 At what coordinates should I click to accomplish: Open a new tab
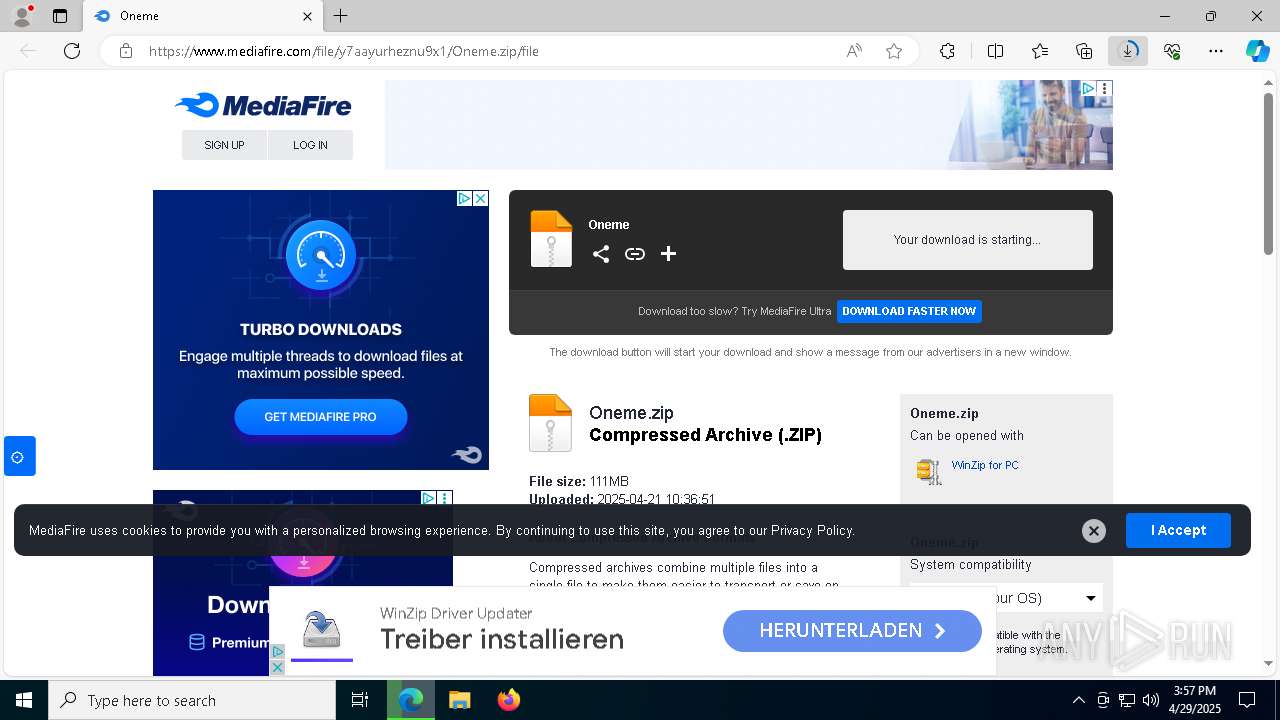pos(341,16)
